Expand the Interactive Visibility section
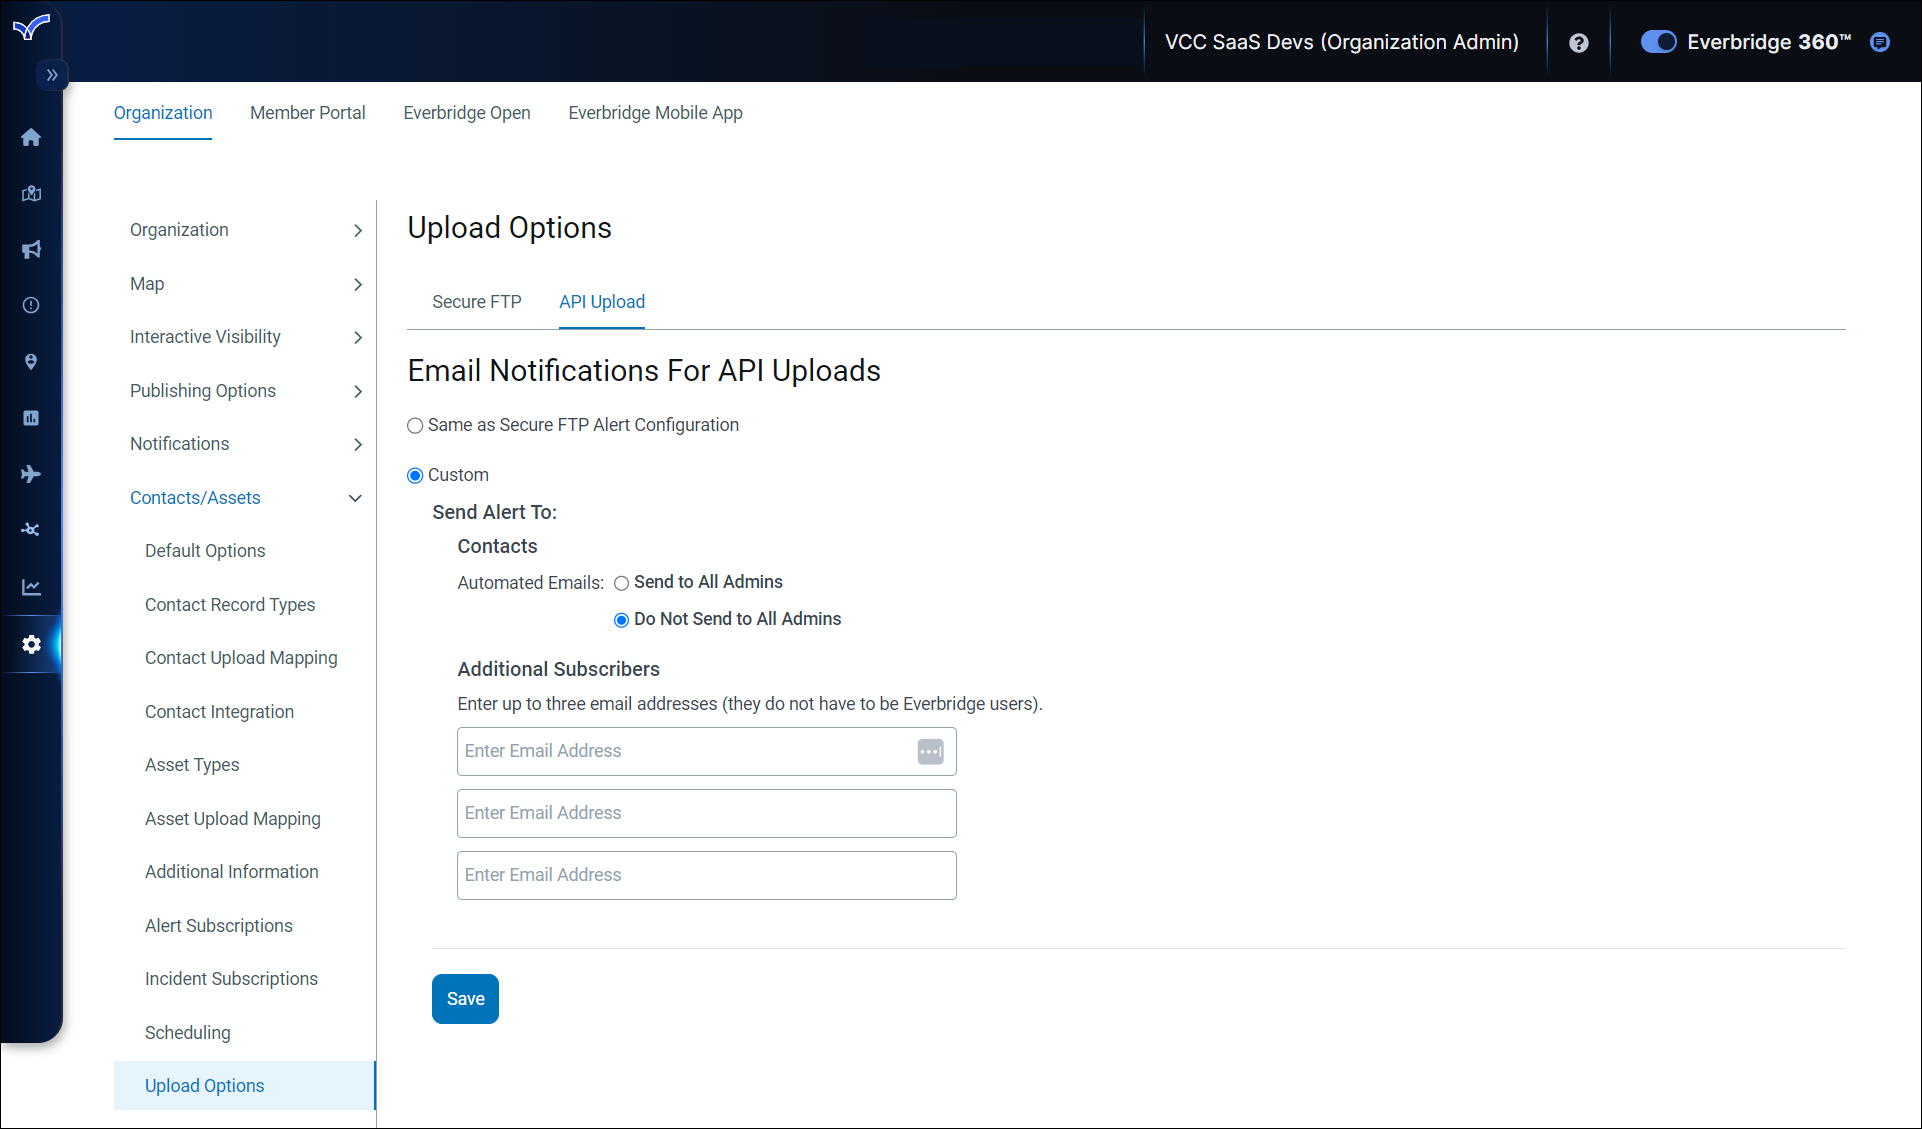This screenshot has height=1129, width=1922. coord(245,337)
